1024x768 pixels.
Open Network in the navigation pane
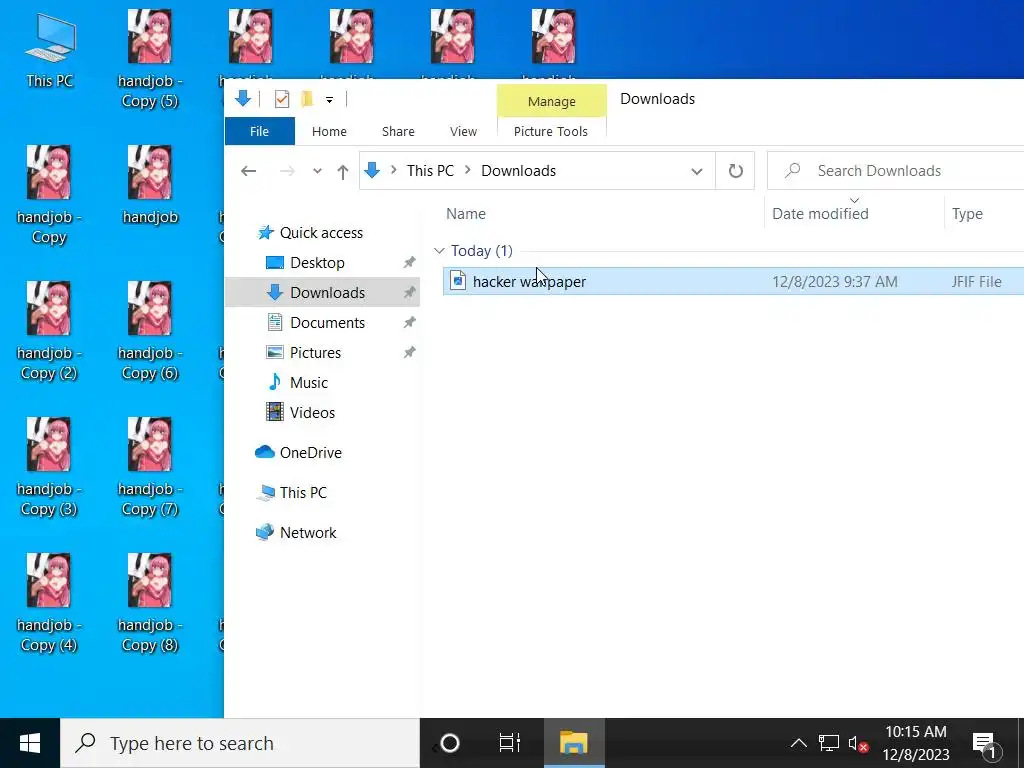pos(308,532)
